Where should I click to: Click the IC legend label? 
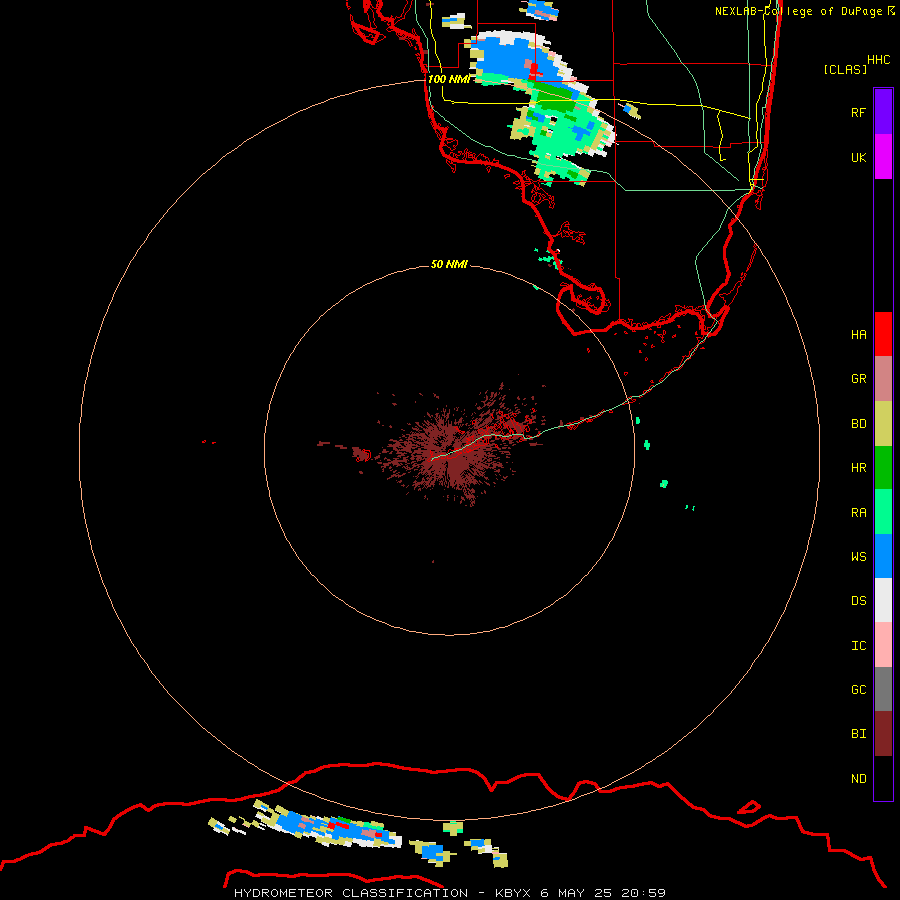pyautogui.click(x=858, y=646)
